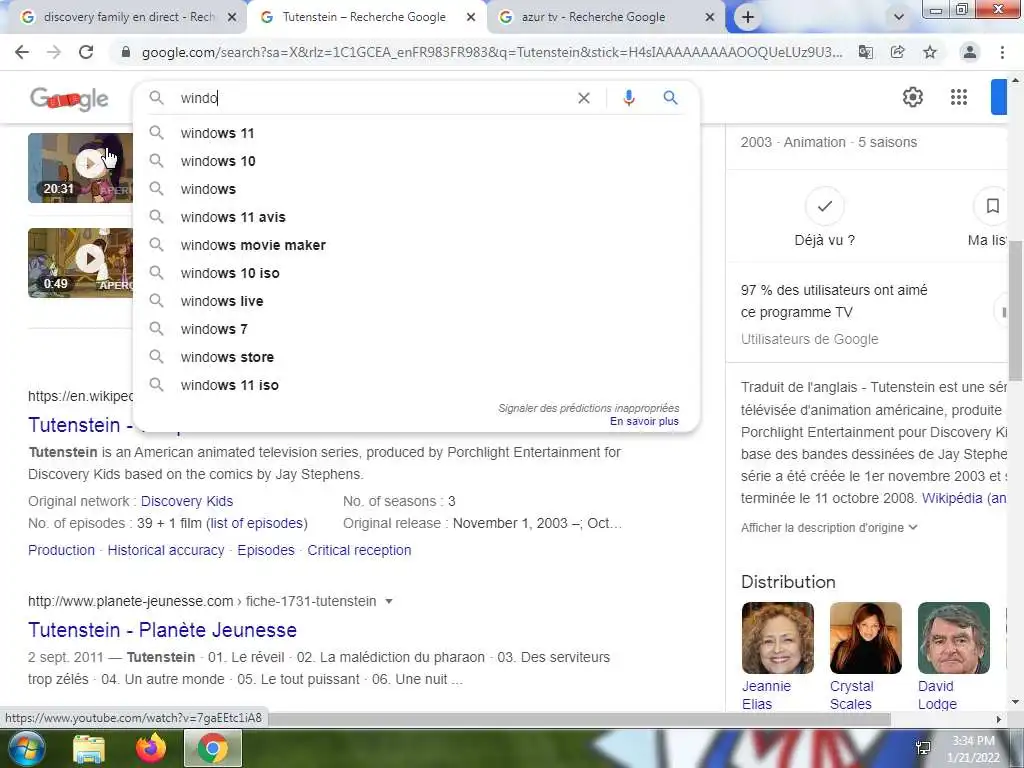This screenshot has height=768, width=1024.
Task: Submit search with the blue magnifier icon
Action: pos(670,98)
